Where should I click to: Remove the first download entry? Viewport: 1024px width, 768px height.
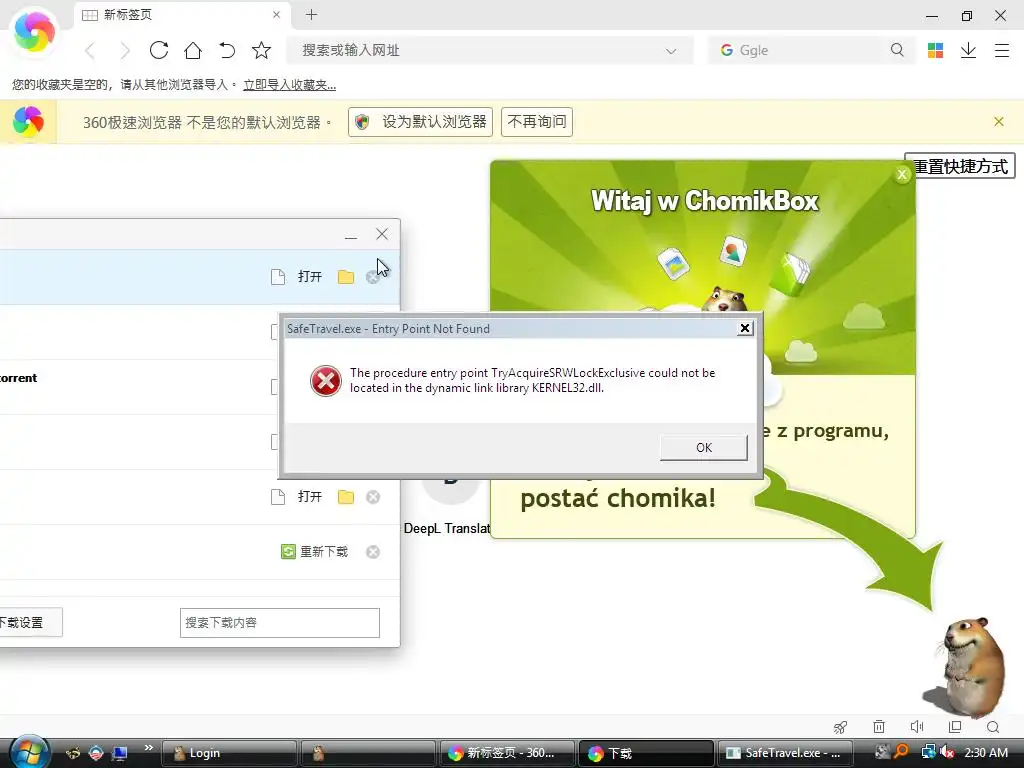[x=373, y=277]
